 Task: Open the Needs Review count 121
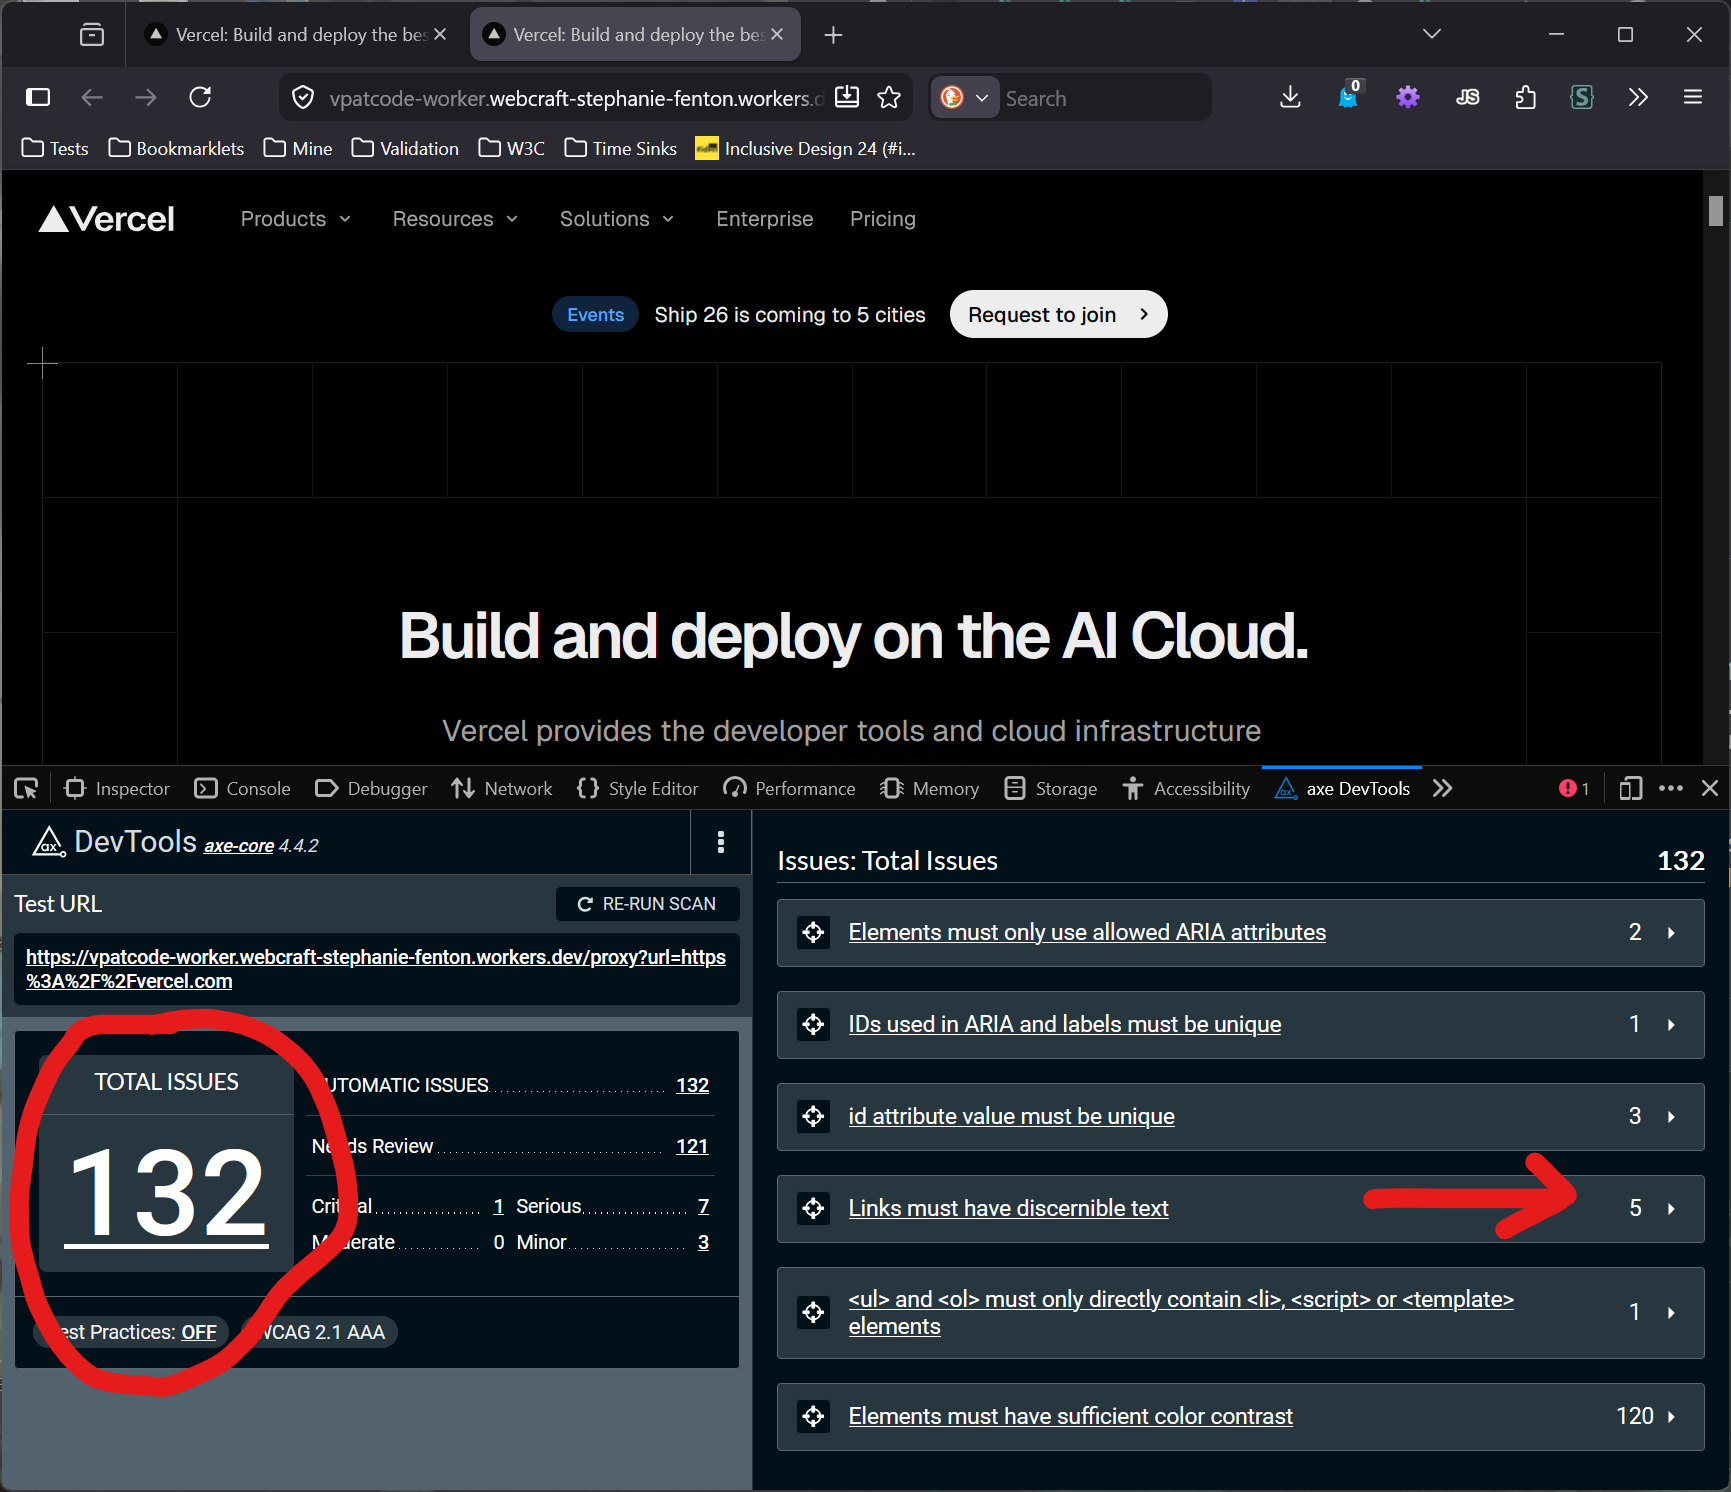692,1147
